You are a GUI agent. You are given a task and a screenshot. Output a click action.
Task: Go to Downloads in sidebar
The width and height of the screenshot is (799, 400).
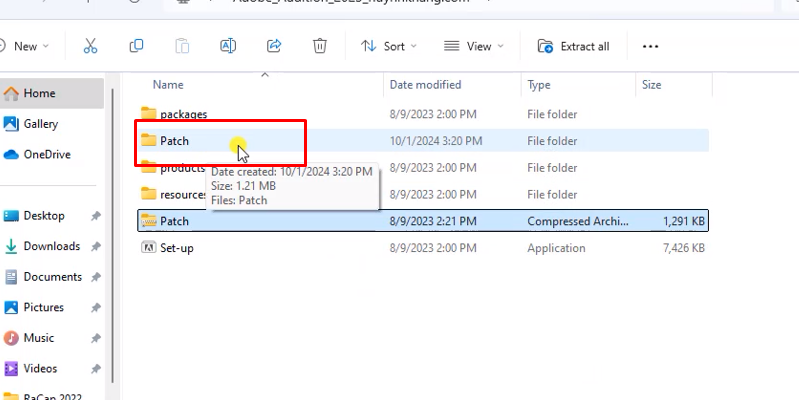(51, 246)
